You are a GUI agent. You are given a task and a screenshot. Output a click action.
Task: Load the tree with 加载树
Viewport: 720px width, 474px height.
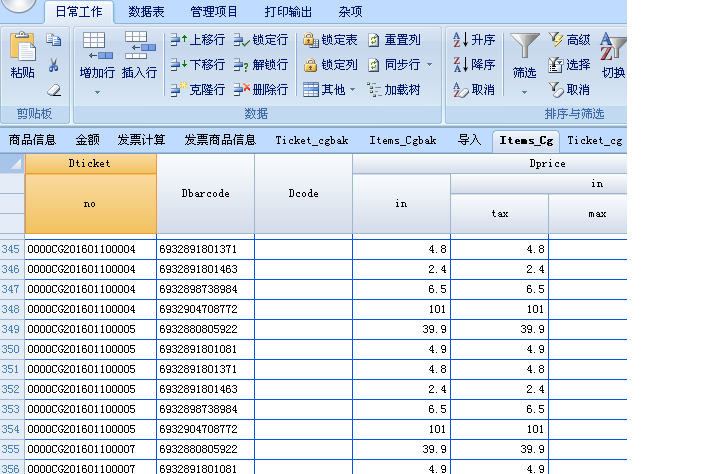394,90
